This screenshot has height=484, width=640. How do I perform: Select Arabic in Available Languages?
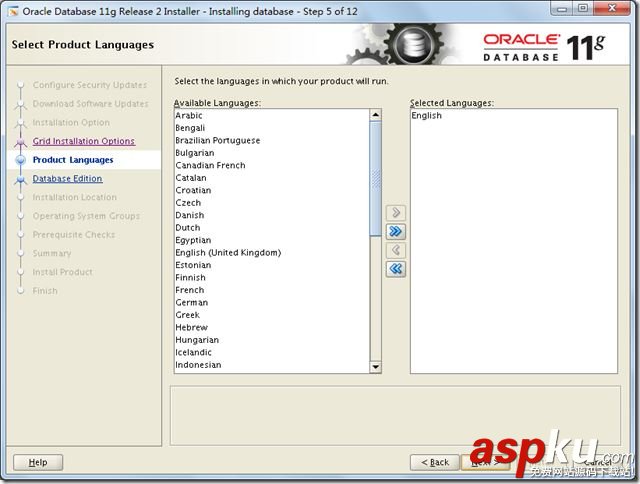pyautogui.click(x=190, y=116)
